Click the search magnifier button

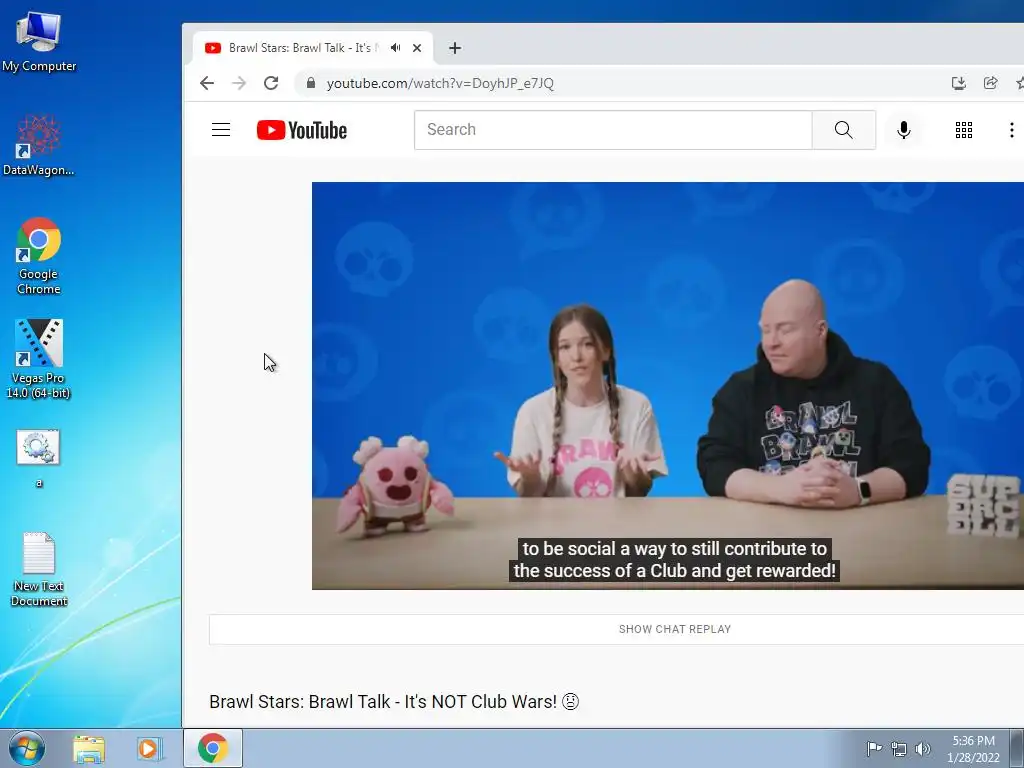[843, 130]
